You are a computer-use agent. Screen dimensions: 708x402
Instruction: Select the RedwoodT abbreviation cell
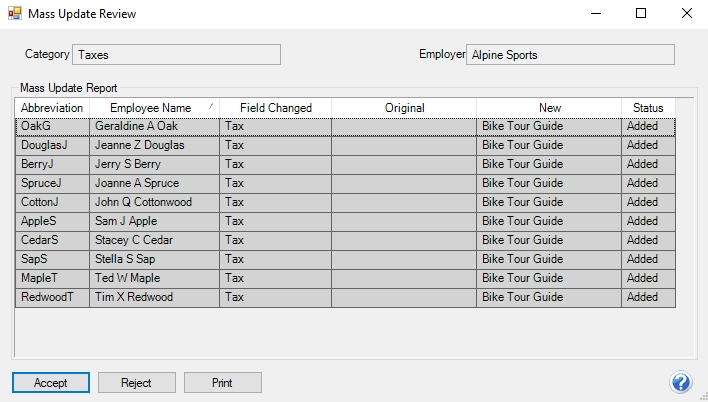(52, 297)
